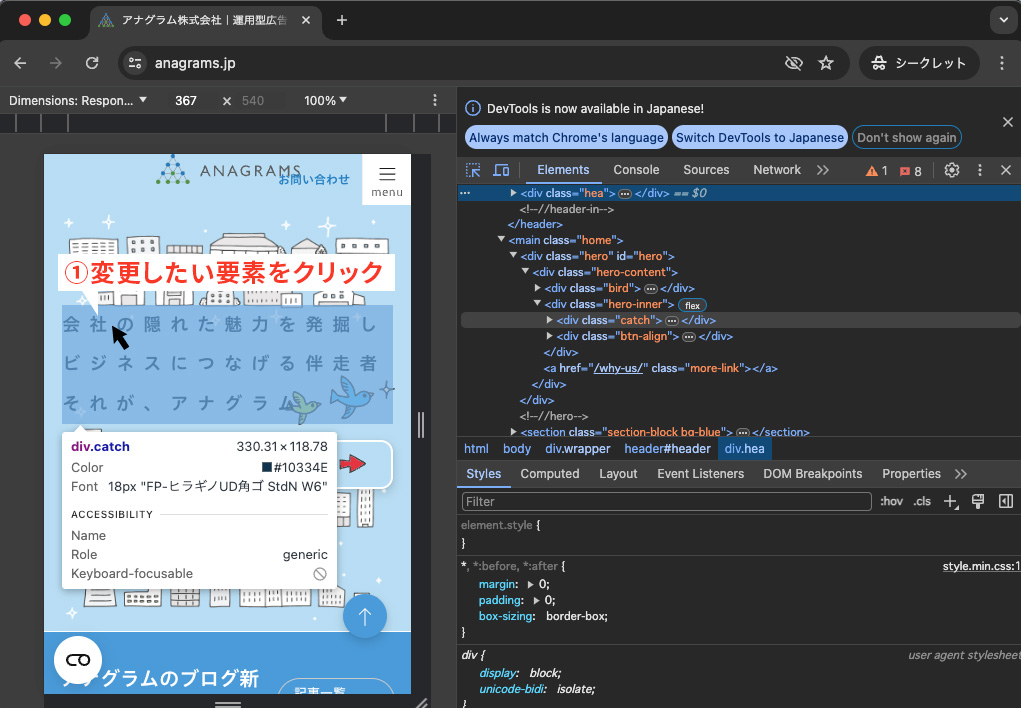Open the site's hamburger menu
1021x708 pixels.
point(387,178)
